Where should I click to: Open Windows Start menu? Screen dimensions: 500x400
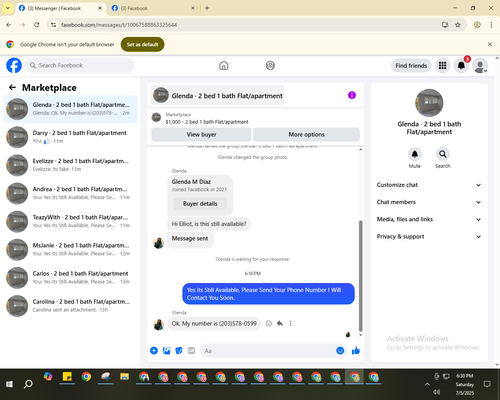coord(9,384)
